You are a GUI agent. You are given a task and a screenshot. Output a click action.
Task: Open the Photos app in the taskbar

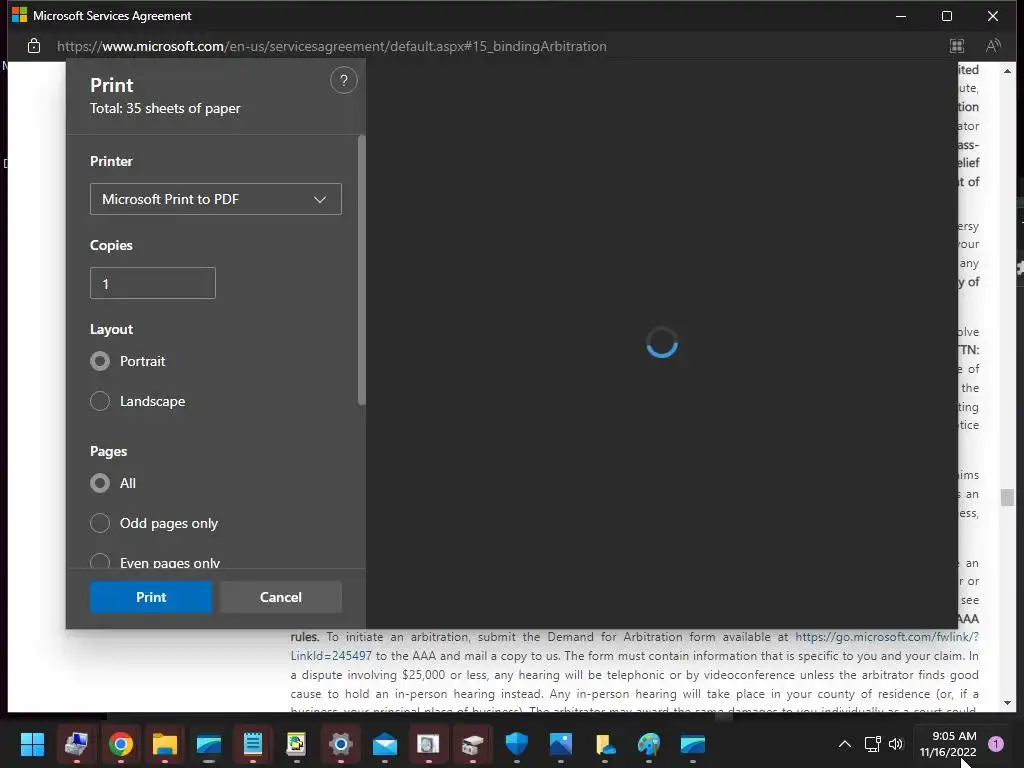point(560,744)
